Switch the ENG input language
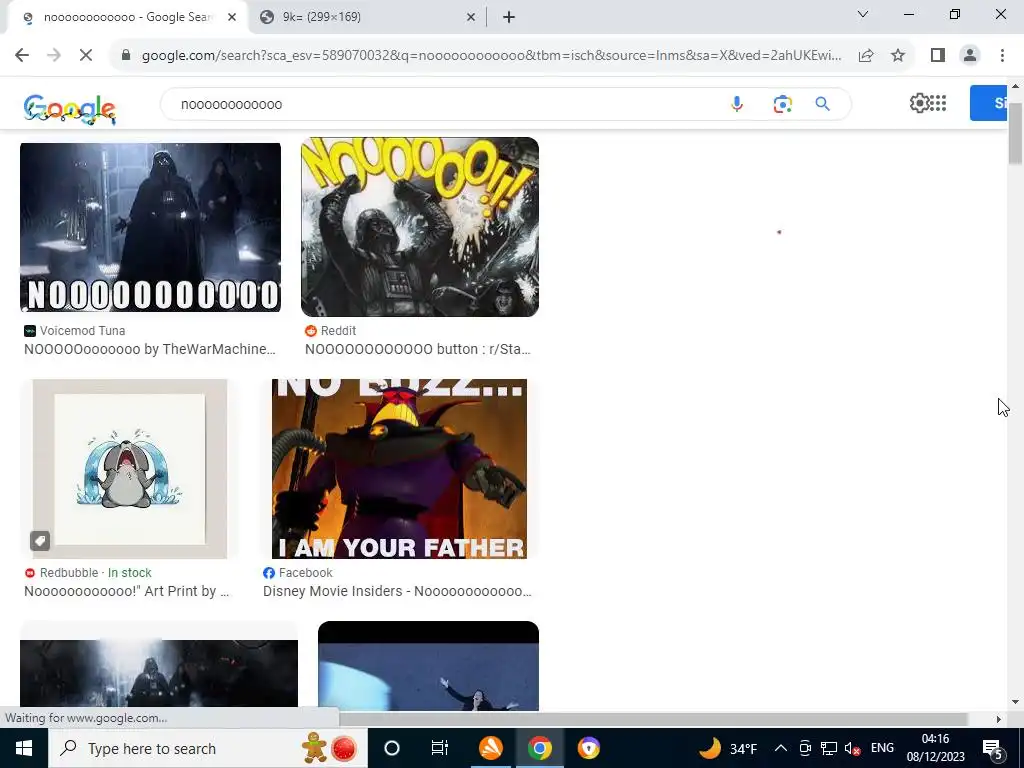Screen dimensions: 1024x768 pyautogui.click(x=882, y=748)
